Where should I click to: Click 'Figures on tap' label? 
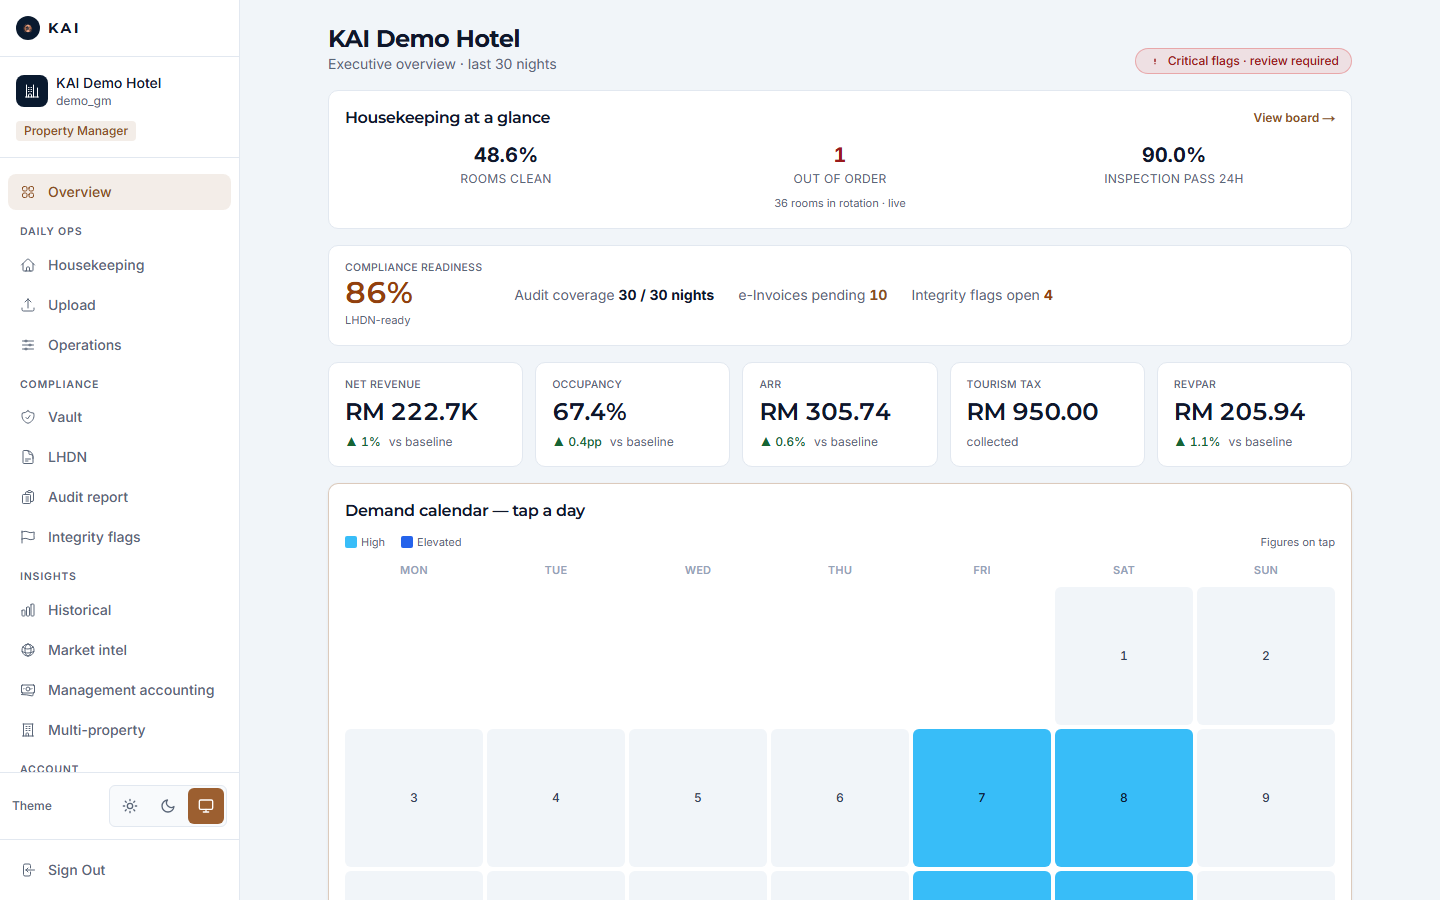[x=1297, y=542]
